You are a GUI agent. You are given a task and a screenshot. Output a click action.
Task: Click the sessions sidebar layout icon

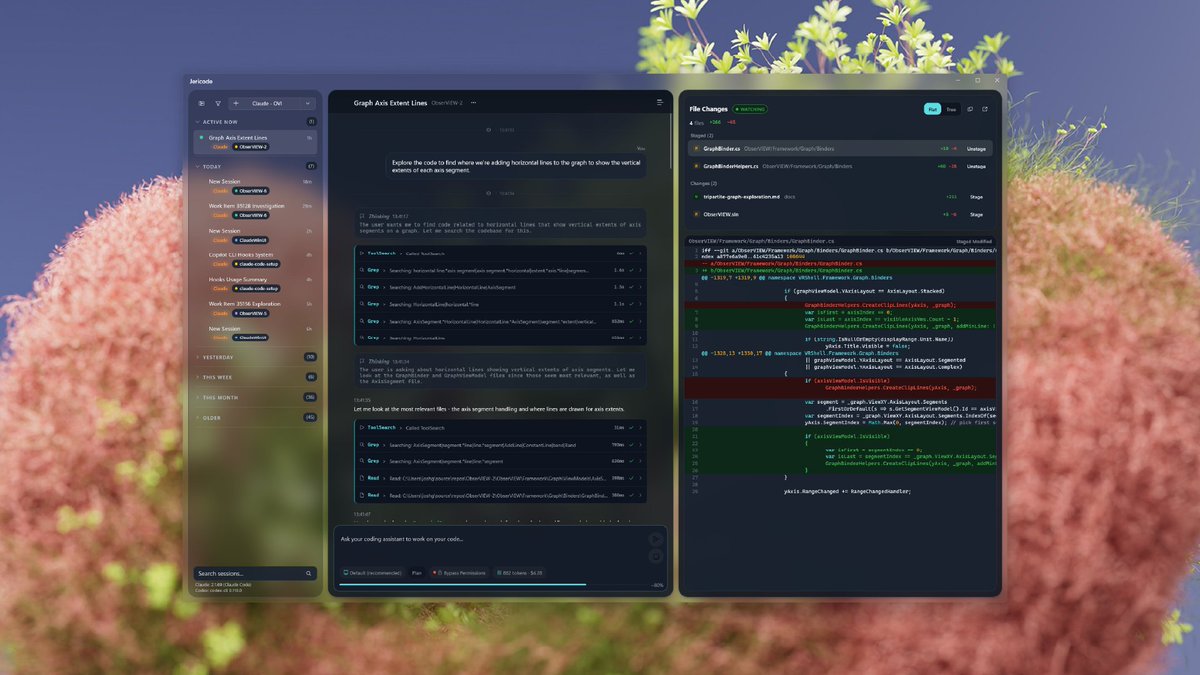pyautogui.click(x=201, y=103)
